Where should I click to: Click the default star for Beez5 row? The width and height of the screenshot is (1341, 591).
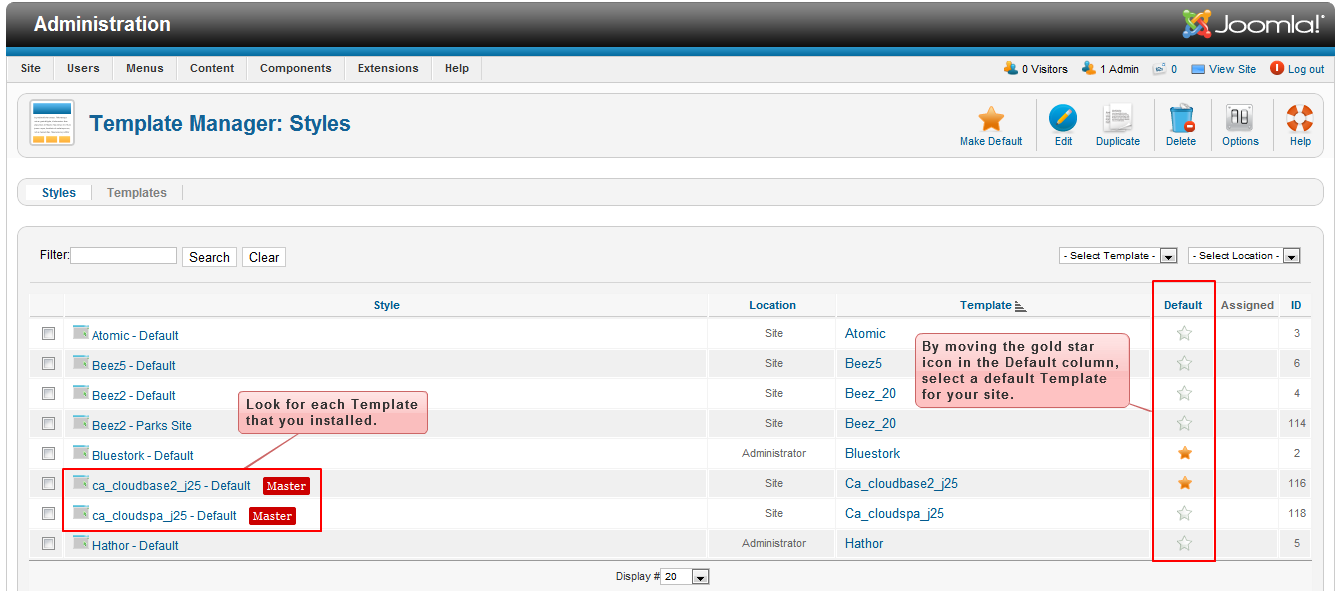(1184, 363)
